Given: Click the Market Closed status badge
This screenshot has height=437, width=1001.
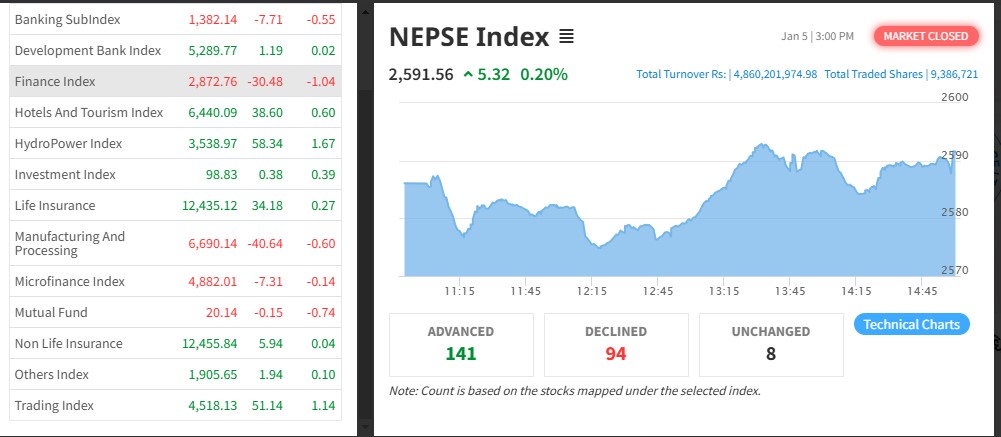Looking at the screenshot, I should tap(926, 36).
